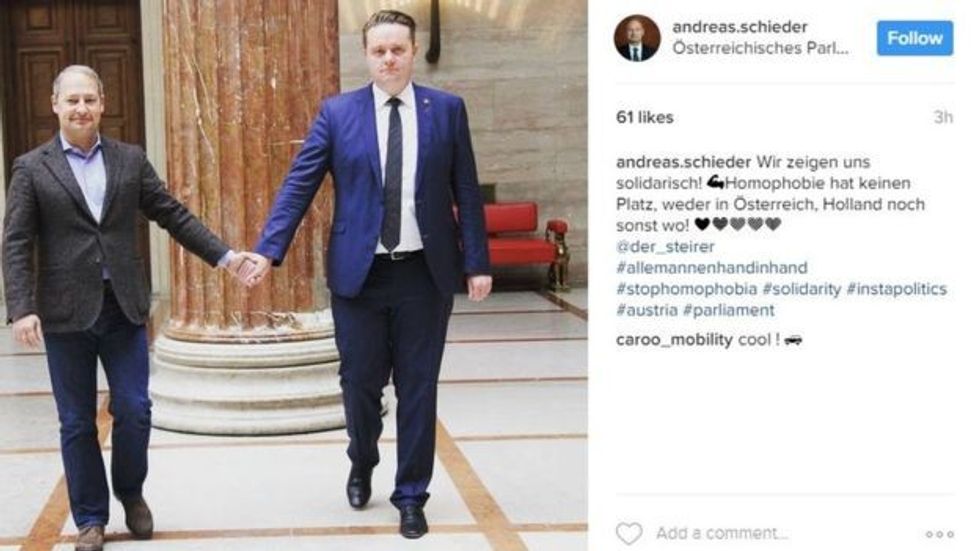Screen dimensions: 980x551
Task: Open the 3h timestamp
Action: pos(943,117)
